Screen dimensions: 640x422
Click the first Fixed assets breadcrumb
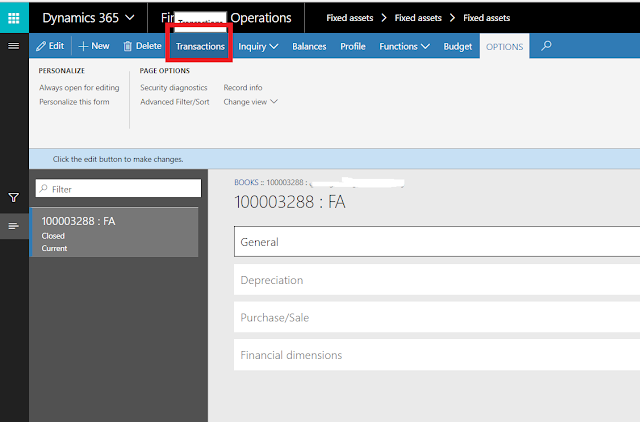(x=350, y=18)
